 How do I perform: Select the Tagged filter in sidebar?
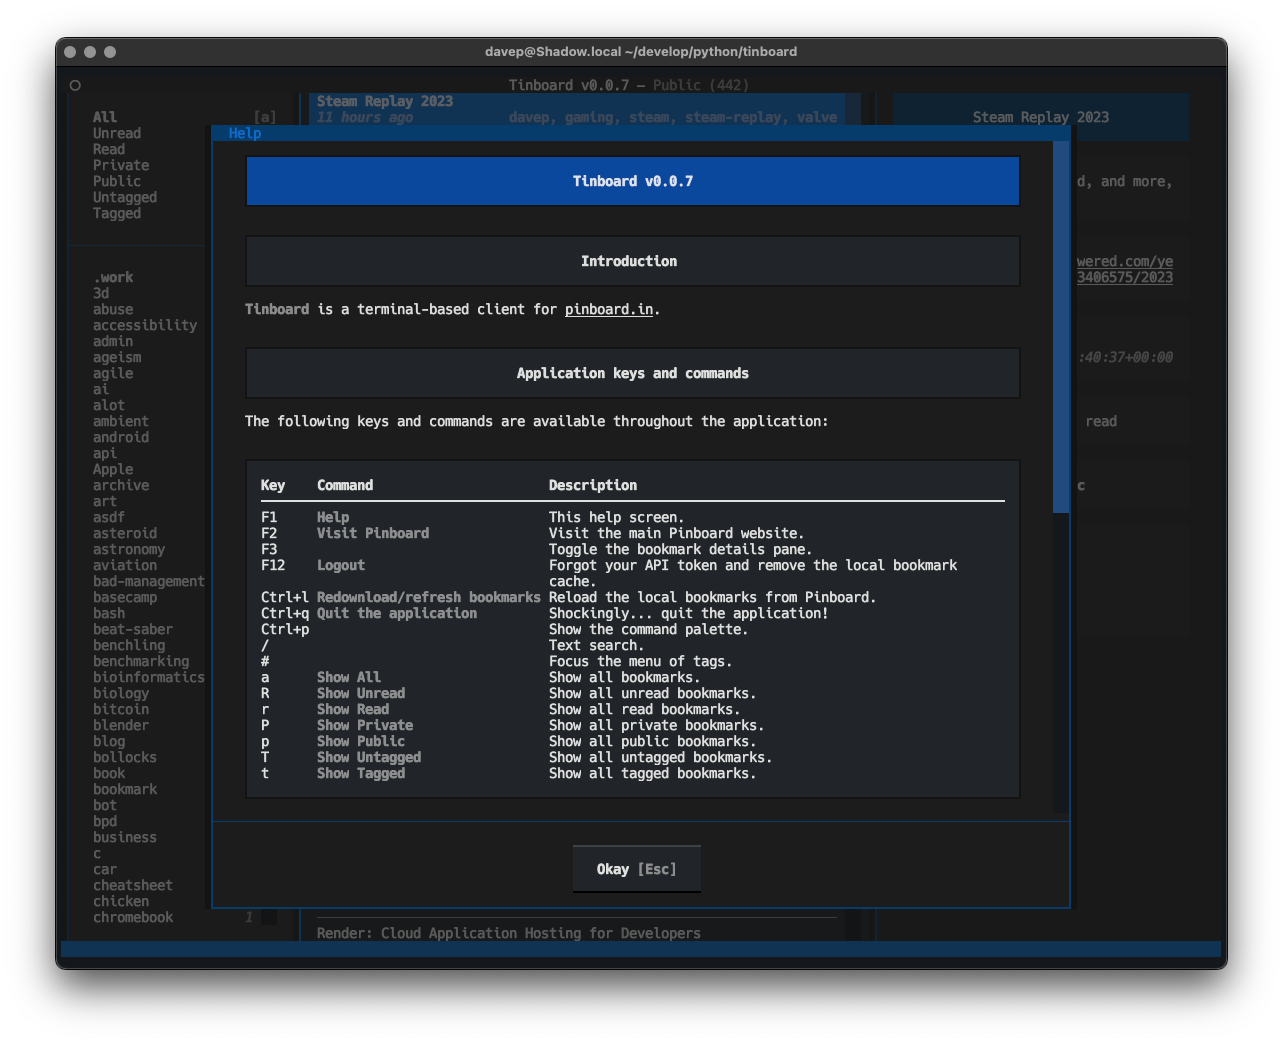point(117,213)
